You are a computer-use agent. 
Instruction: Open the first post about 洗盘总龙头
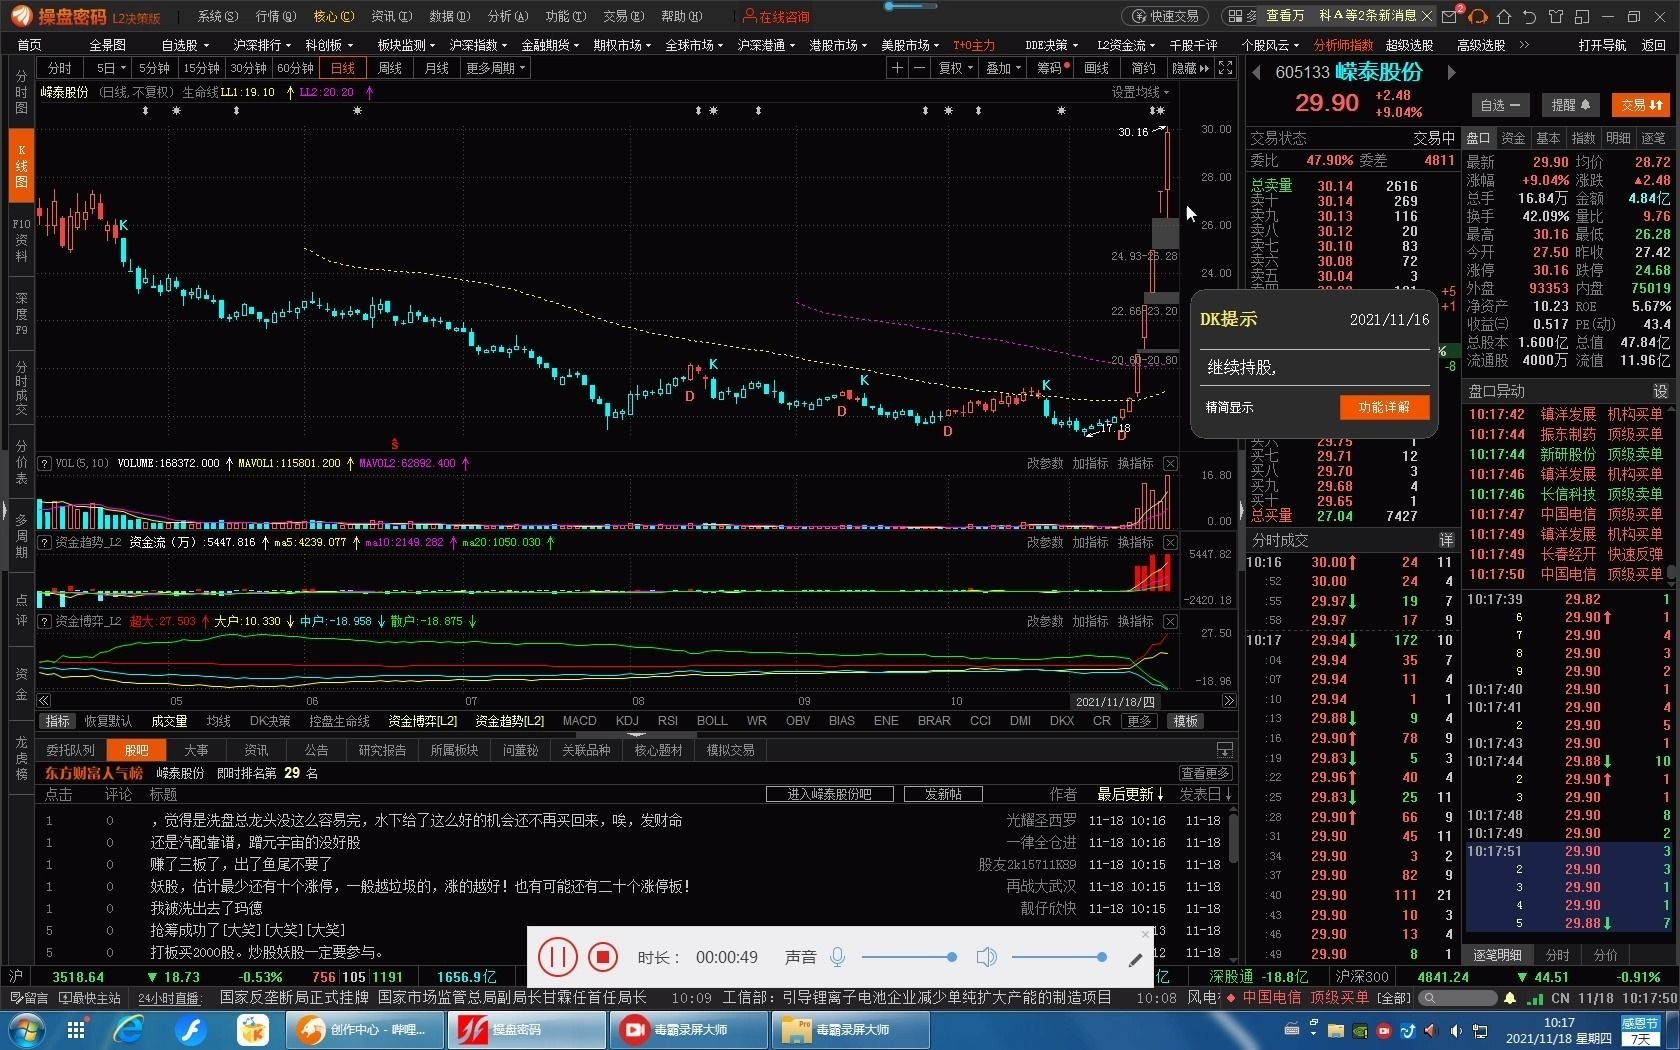[x=417, y=820]
